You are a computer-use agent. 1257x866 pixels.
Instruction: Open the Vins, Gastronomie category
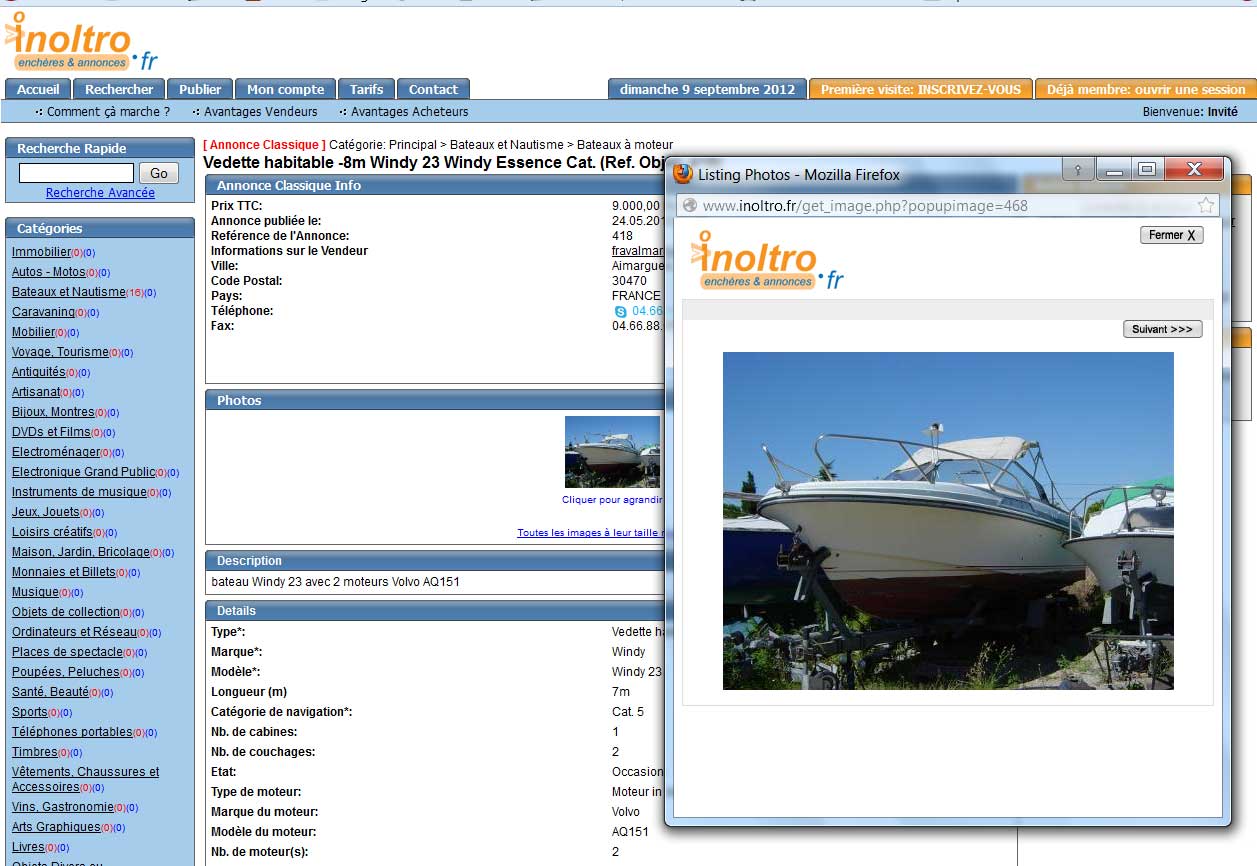tap(63, 807)
